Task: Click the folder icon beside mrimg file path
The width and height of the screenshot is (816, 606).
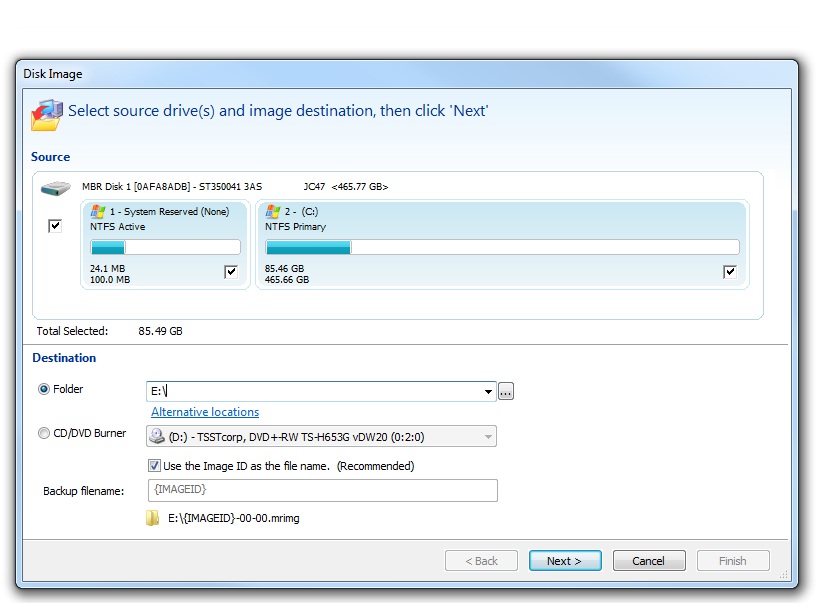Action: [x=152, y=518]
